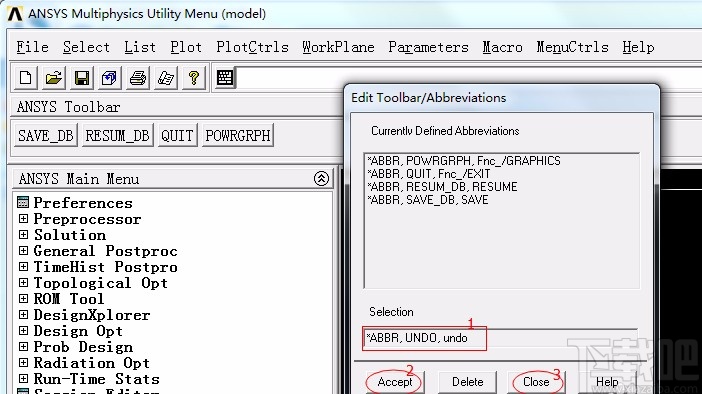Click the Delete button in the dialog
The image size is (702, 394).
(x=467, y=382)
